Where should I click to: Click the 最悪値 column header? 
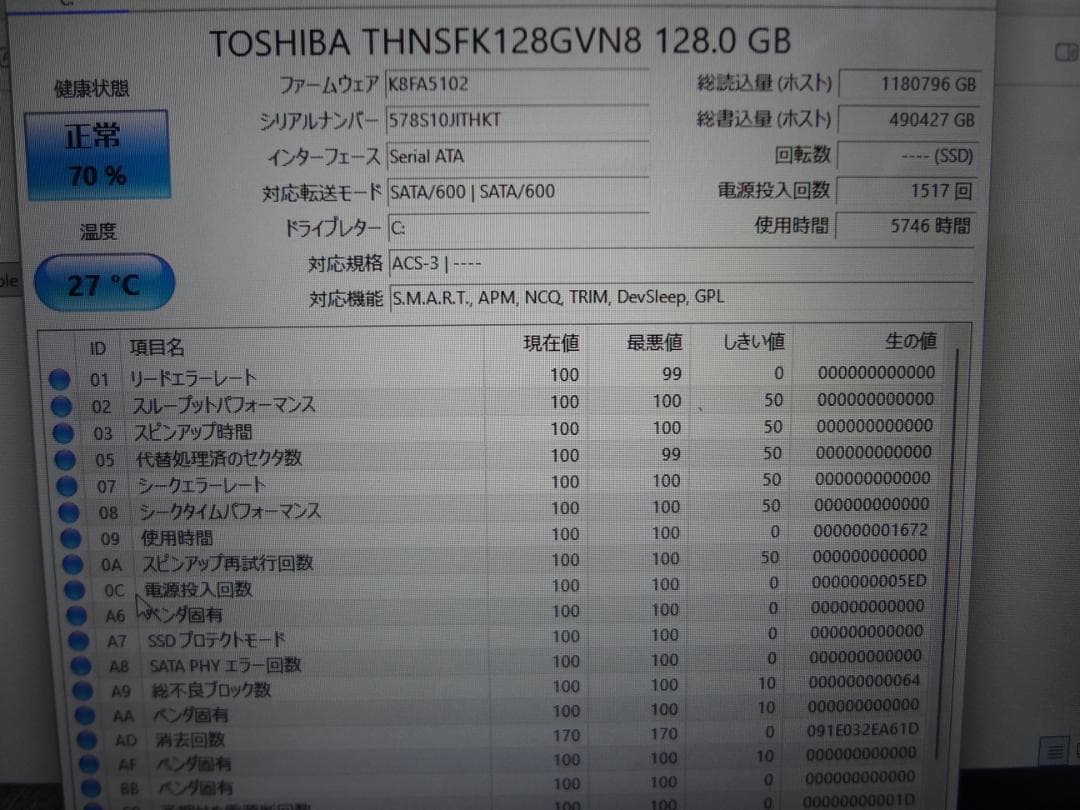point(654,342)
